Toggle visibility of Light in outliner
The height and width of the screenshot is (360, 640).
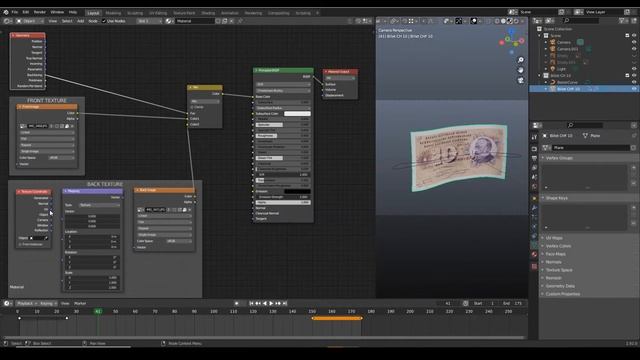click(x=634, y=69)
